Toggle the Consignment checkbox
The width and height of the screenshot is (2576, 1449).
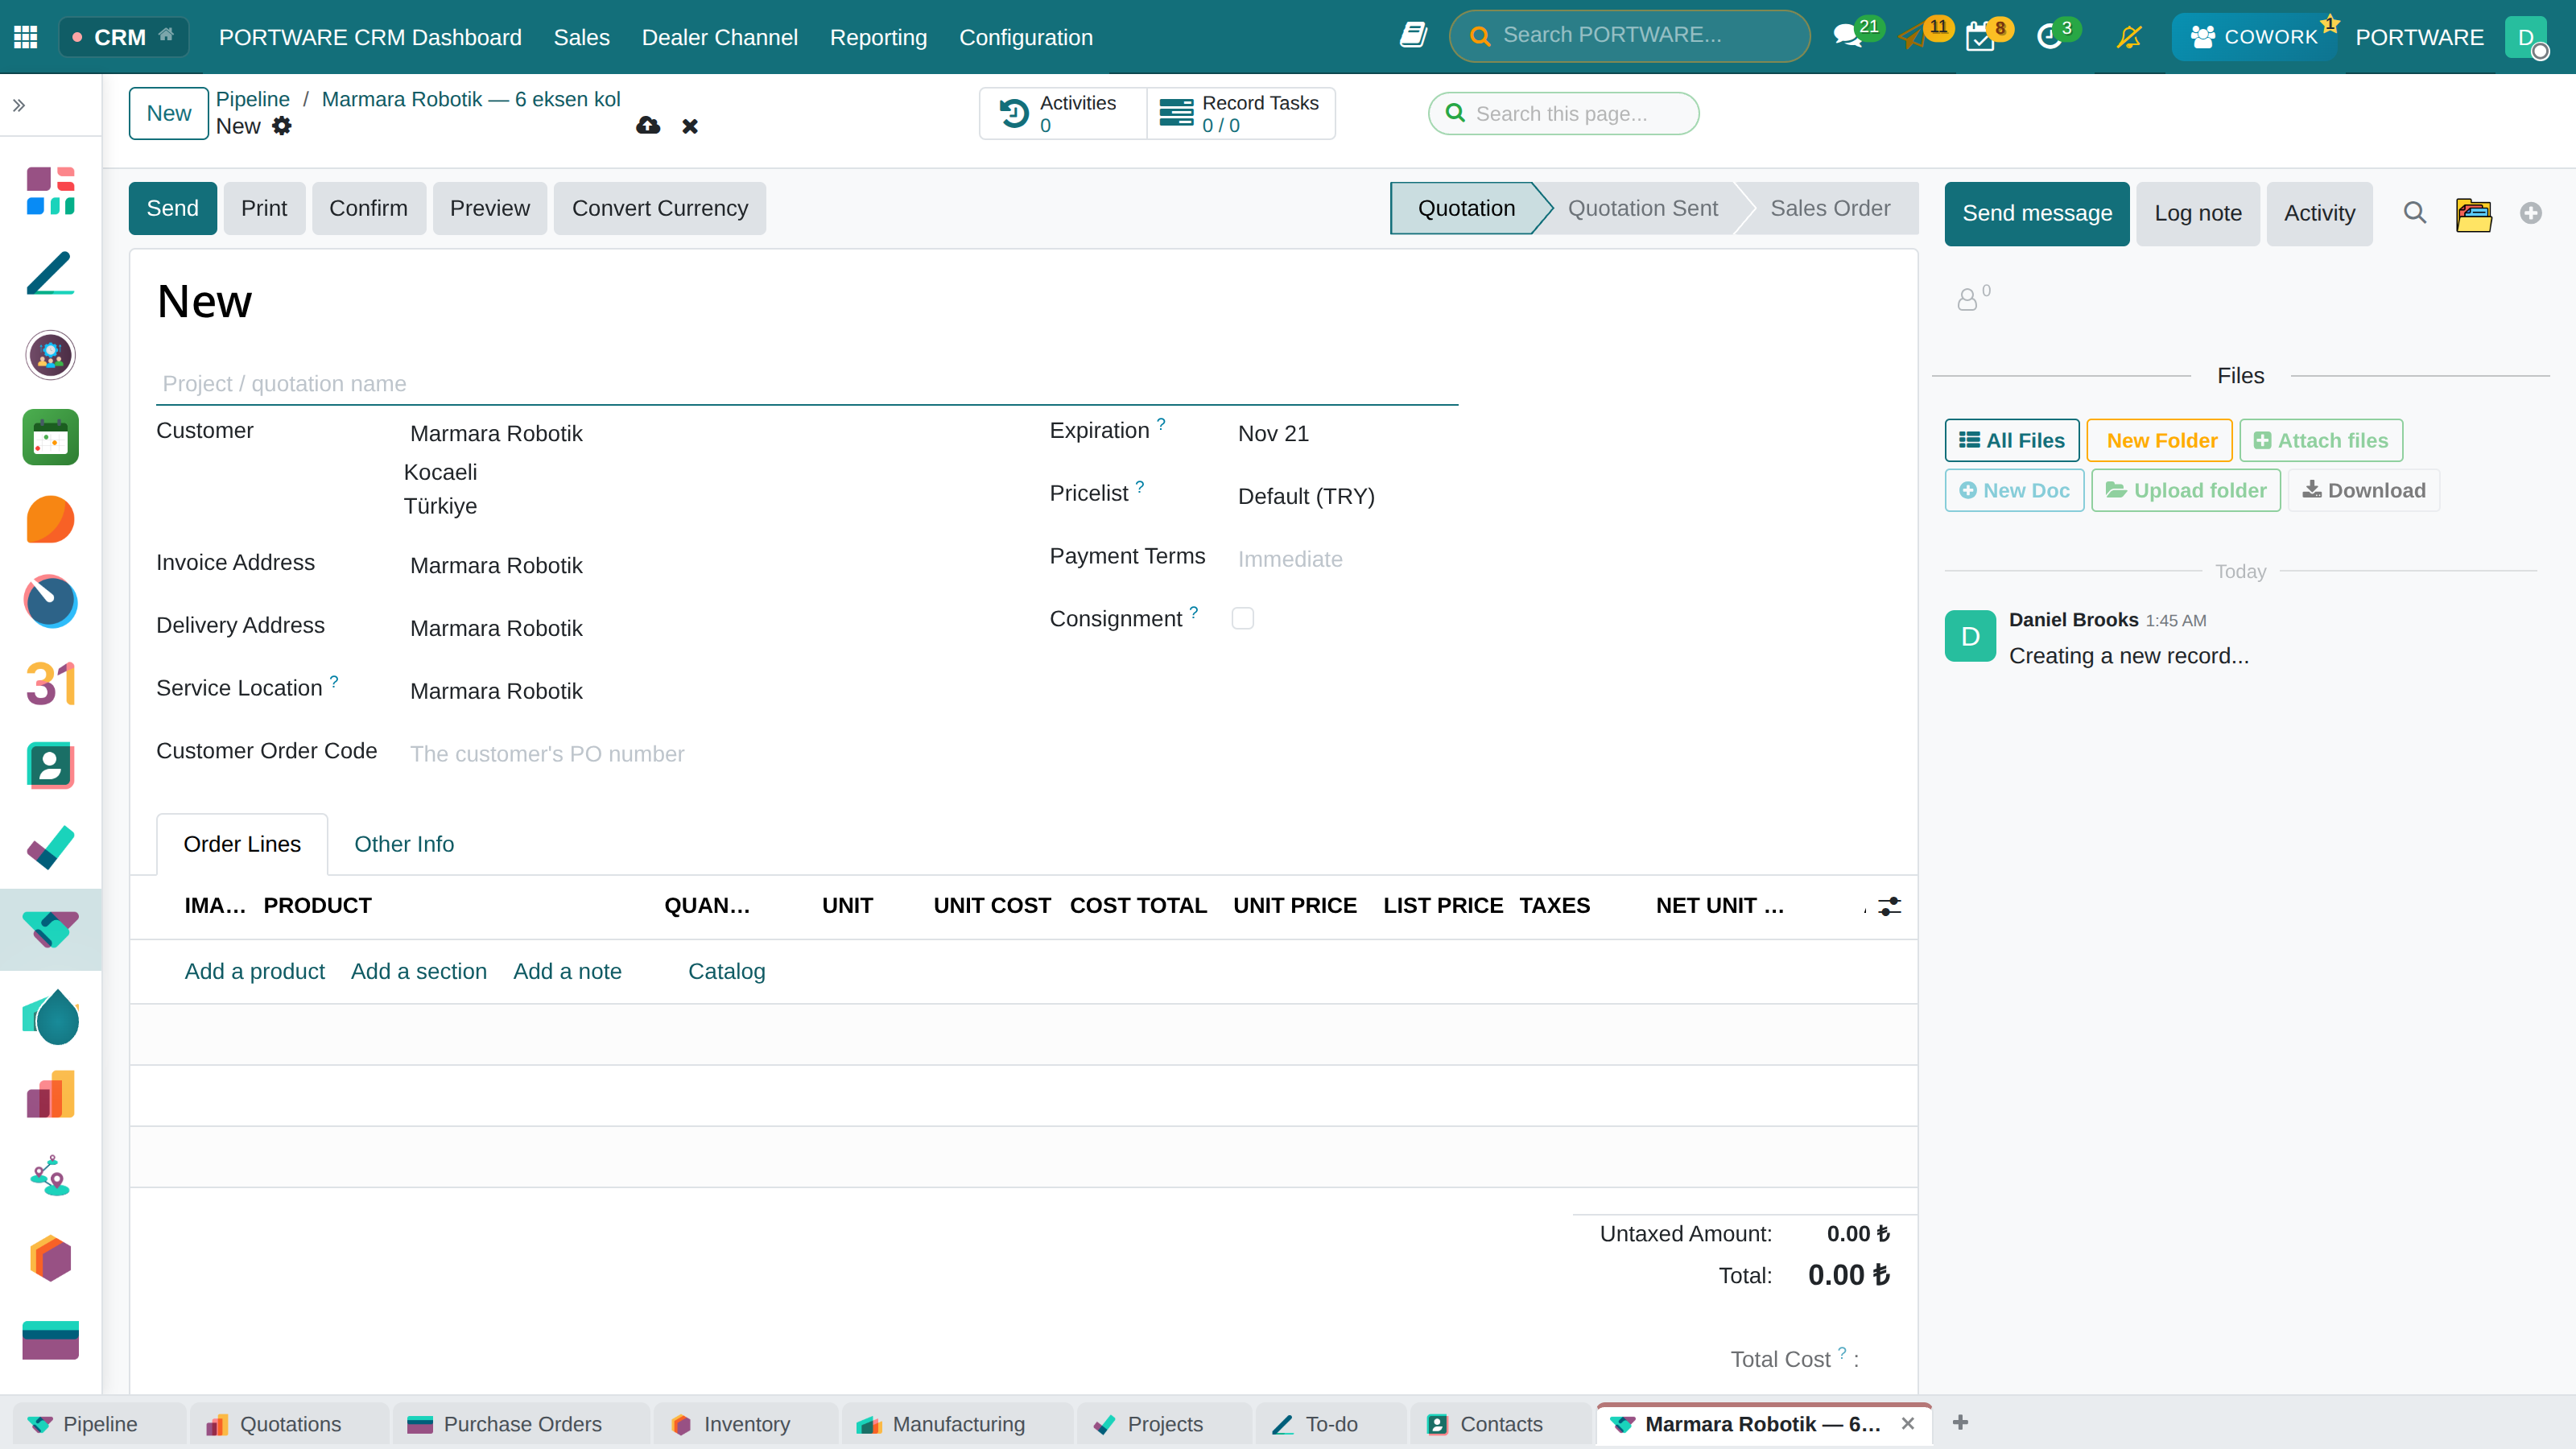pyautogui.click(x=1243, y=619)
